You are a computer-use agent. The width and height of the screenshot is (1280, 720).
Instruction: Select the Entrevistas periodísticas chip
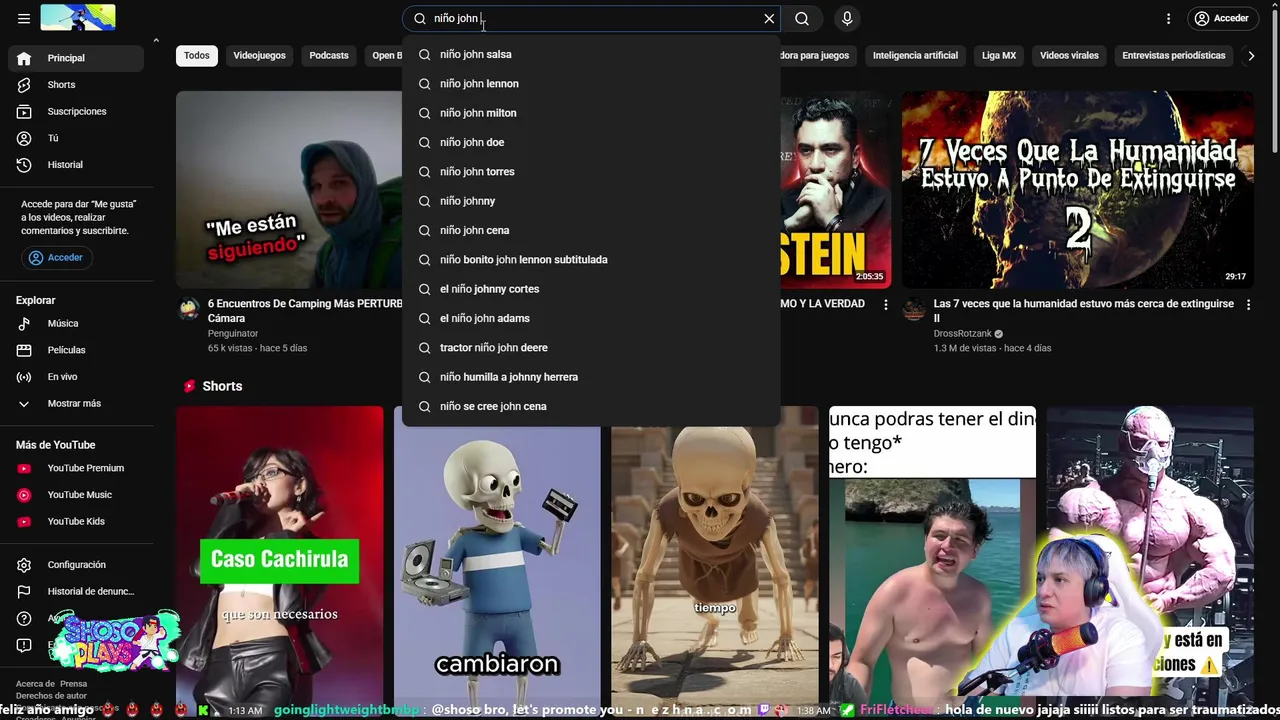(1173, 56)
